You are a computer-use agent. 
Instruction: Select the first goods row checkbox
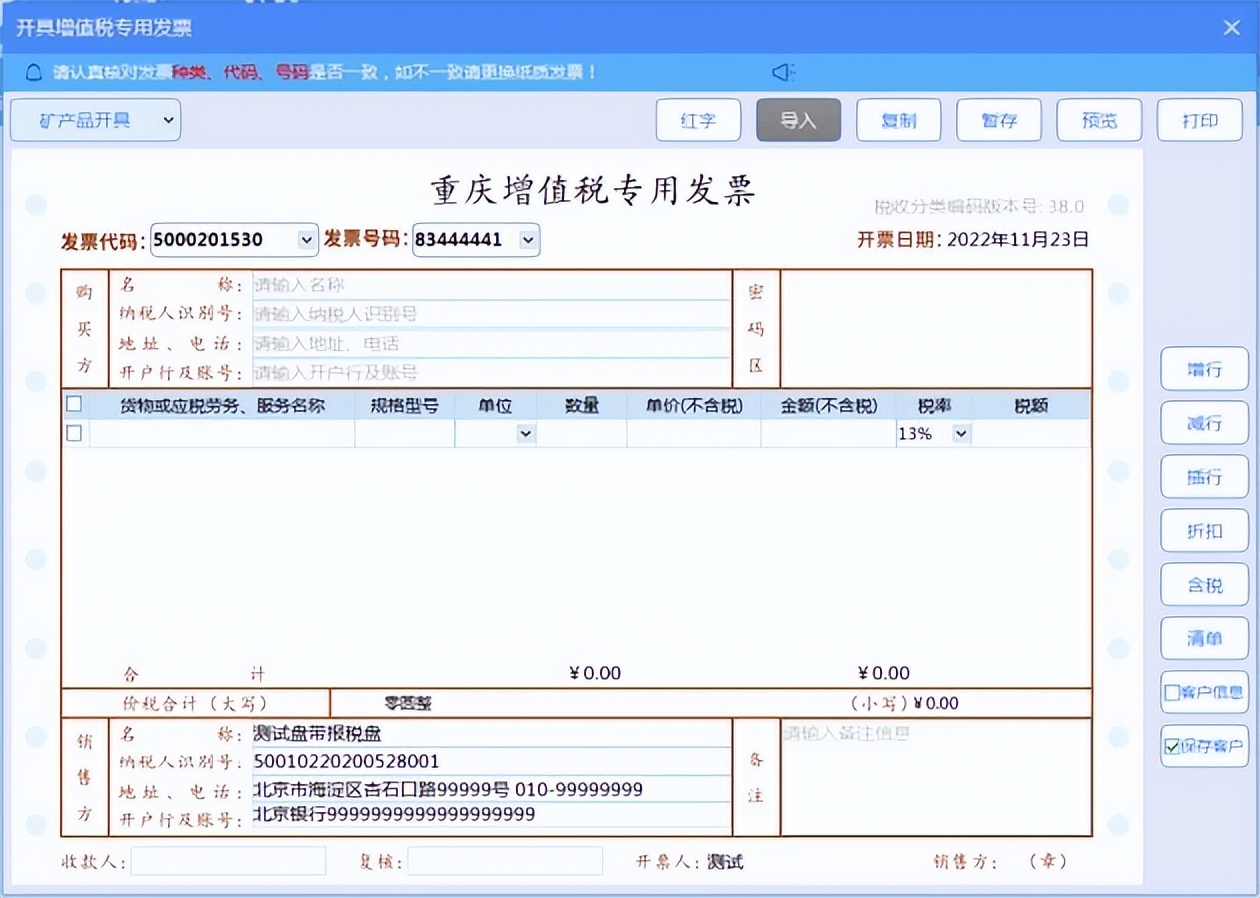[73, 433]
